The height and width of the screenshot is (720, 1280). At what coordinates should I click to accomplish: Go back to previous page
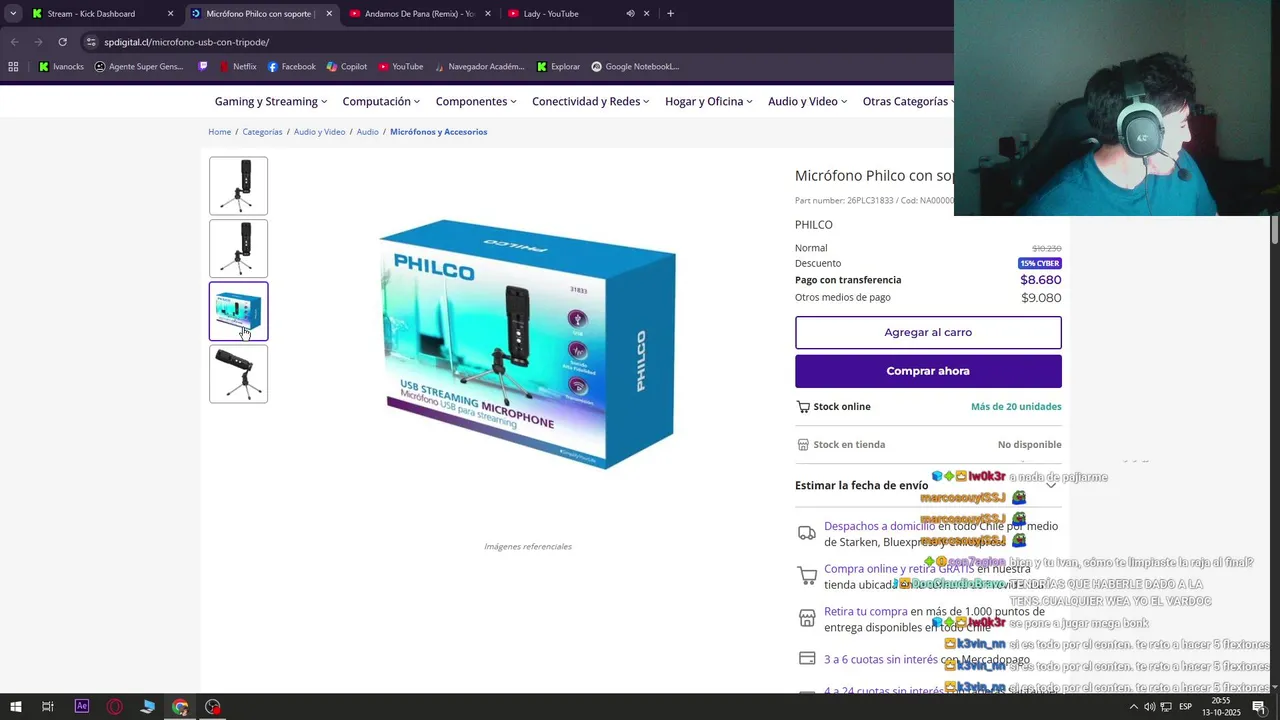coord(14,42)
